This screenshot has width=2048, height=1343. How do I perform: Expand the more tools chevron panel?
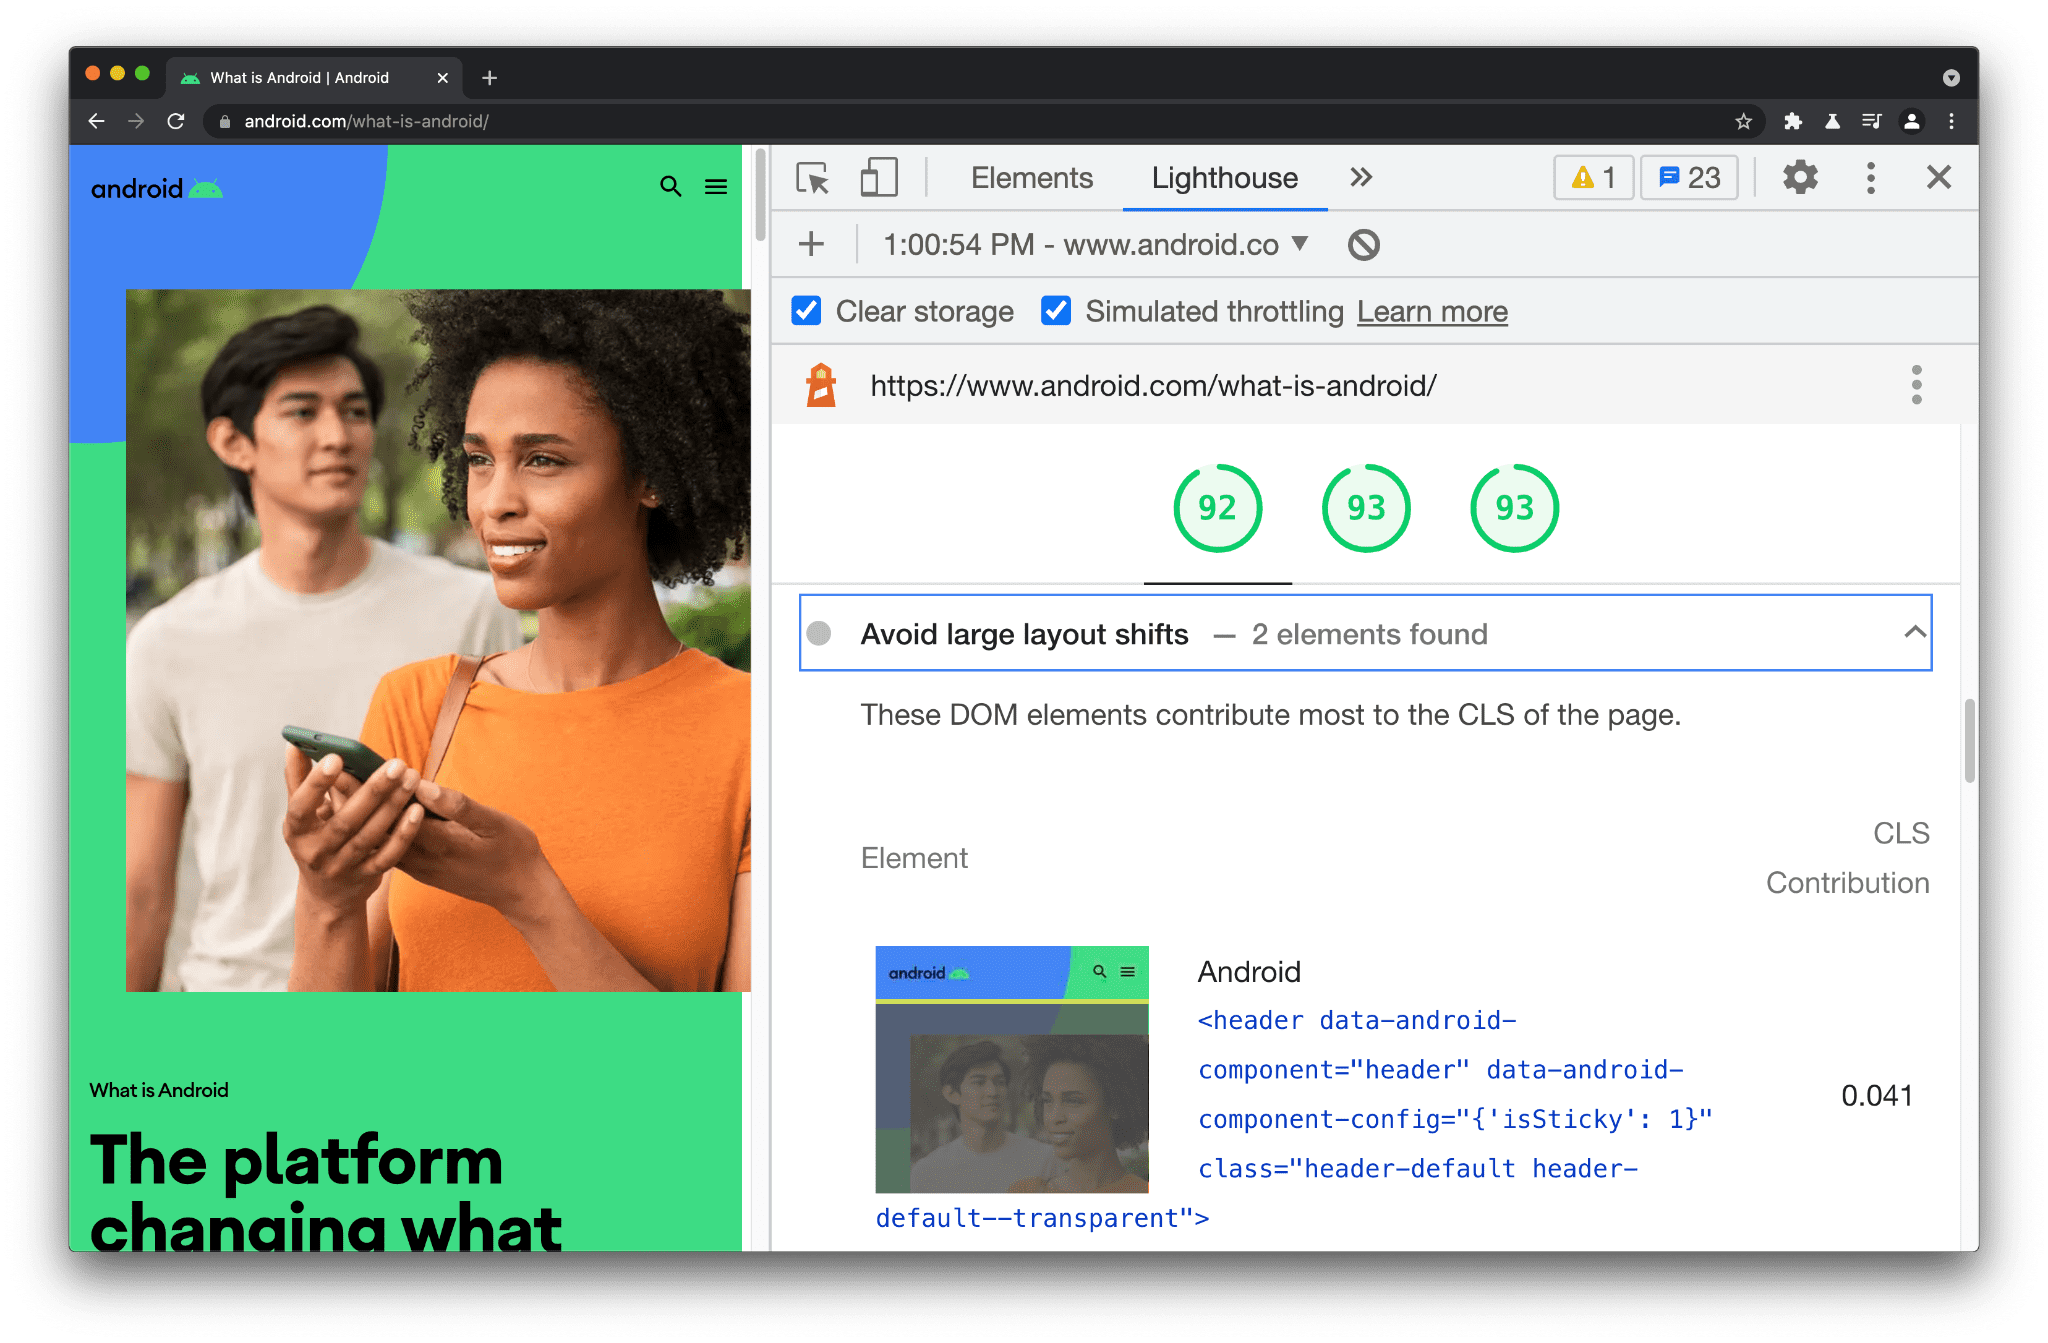pyautogui.click(x=1360, y=175)
